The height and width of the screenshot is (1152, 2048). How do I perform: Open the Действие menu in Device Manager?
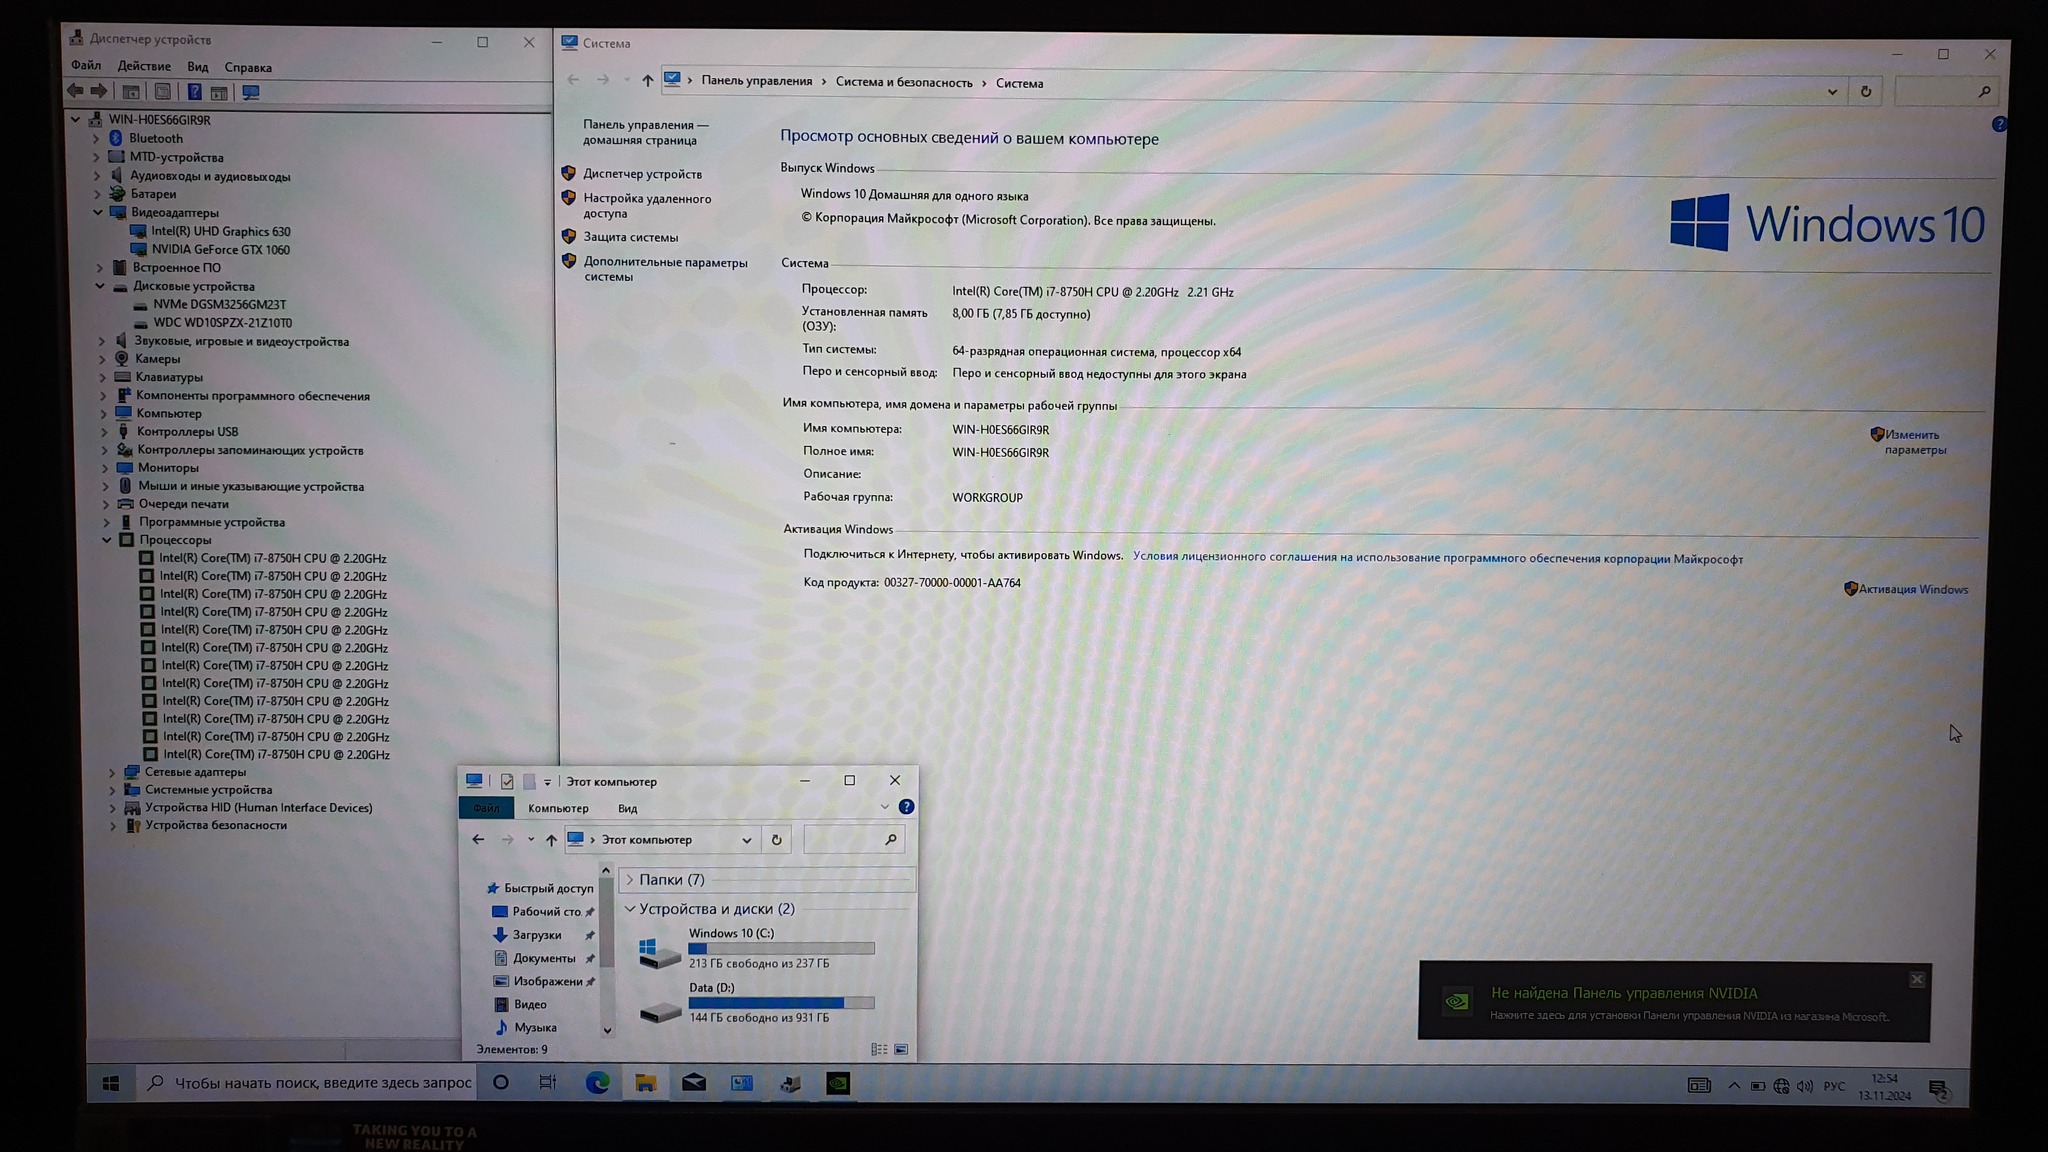143,67
